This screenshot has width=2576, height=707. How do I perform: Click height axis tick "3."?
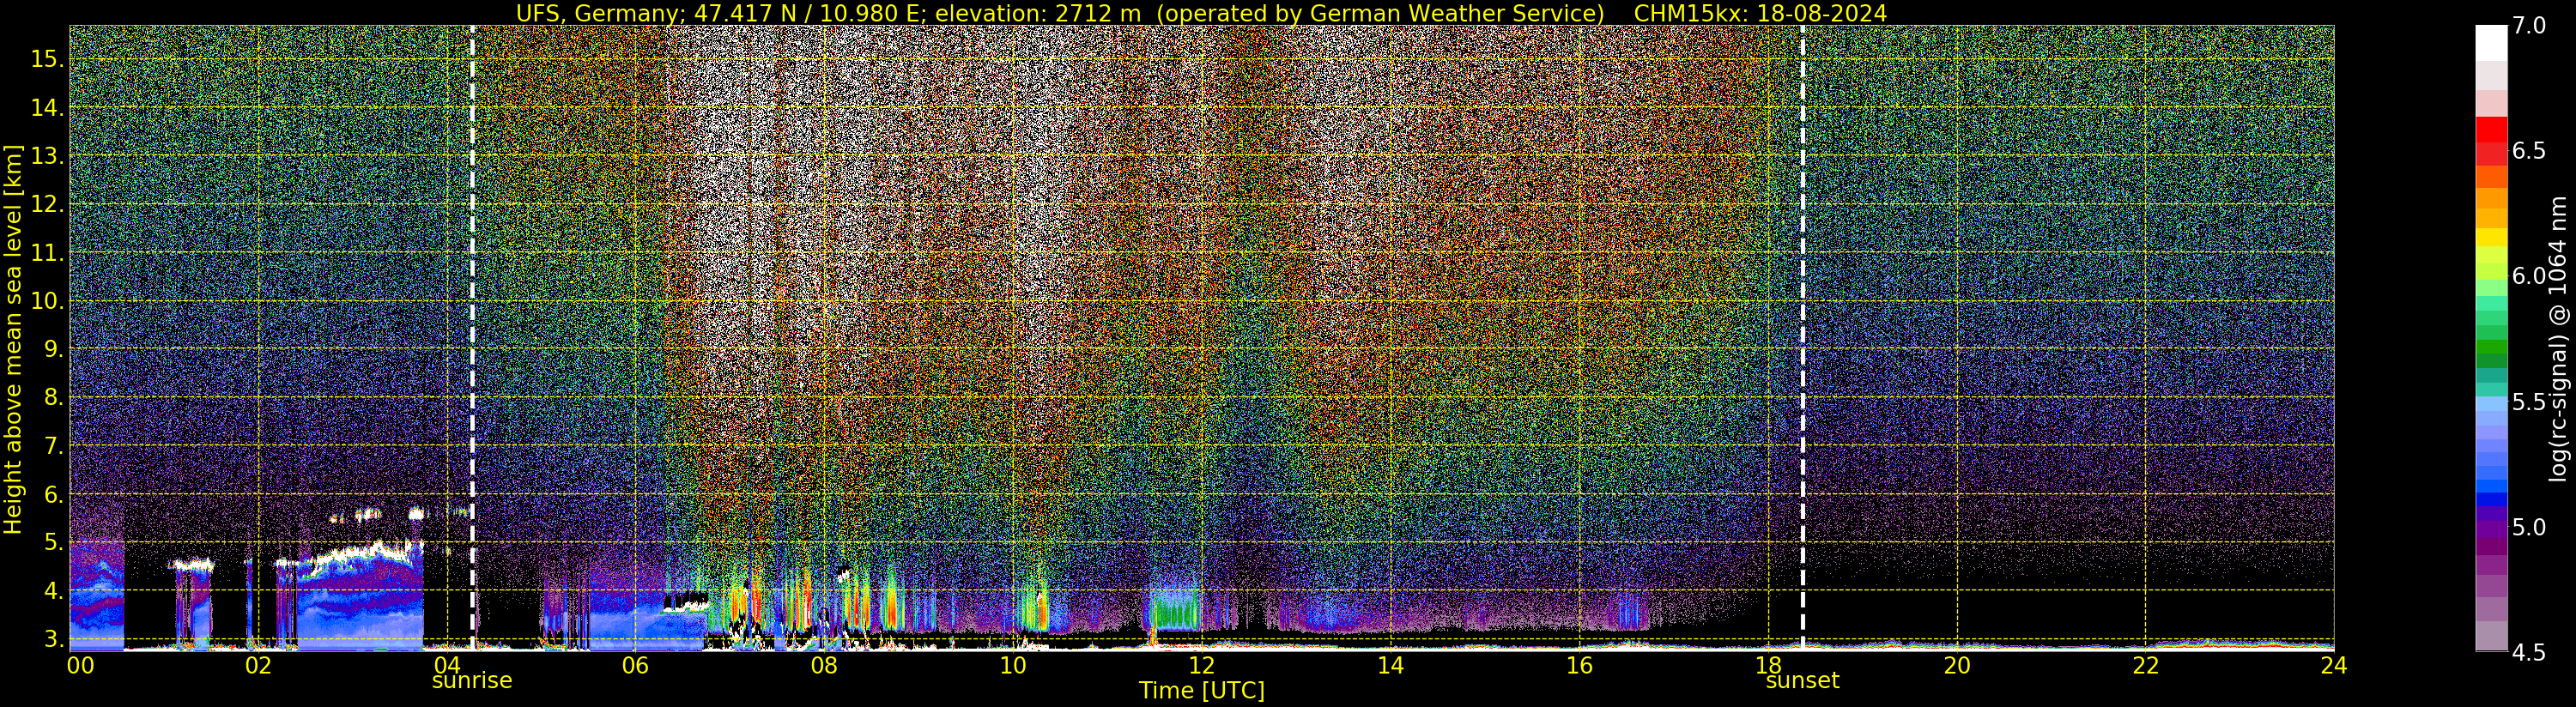(53, 639)
